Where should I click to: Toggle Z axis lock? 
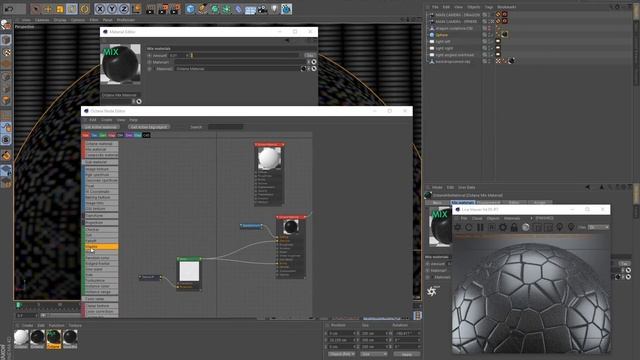(124, 9)
